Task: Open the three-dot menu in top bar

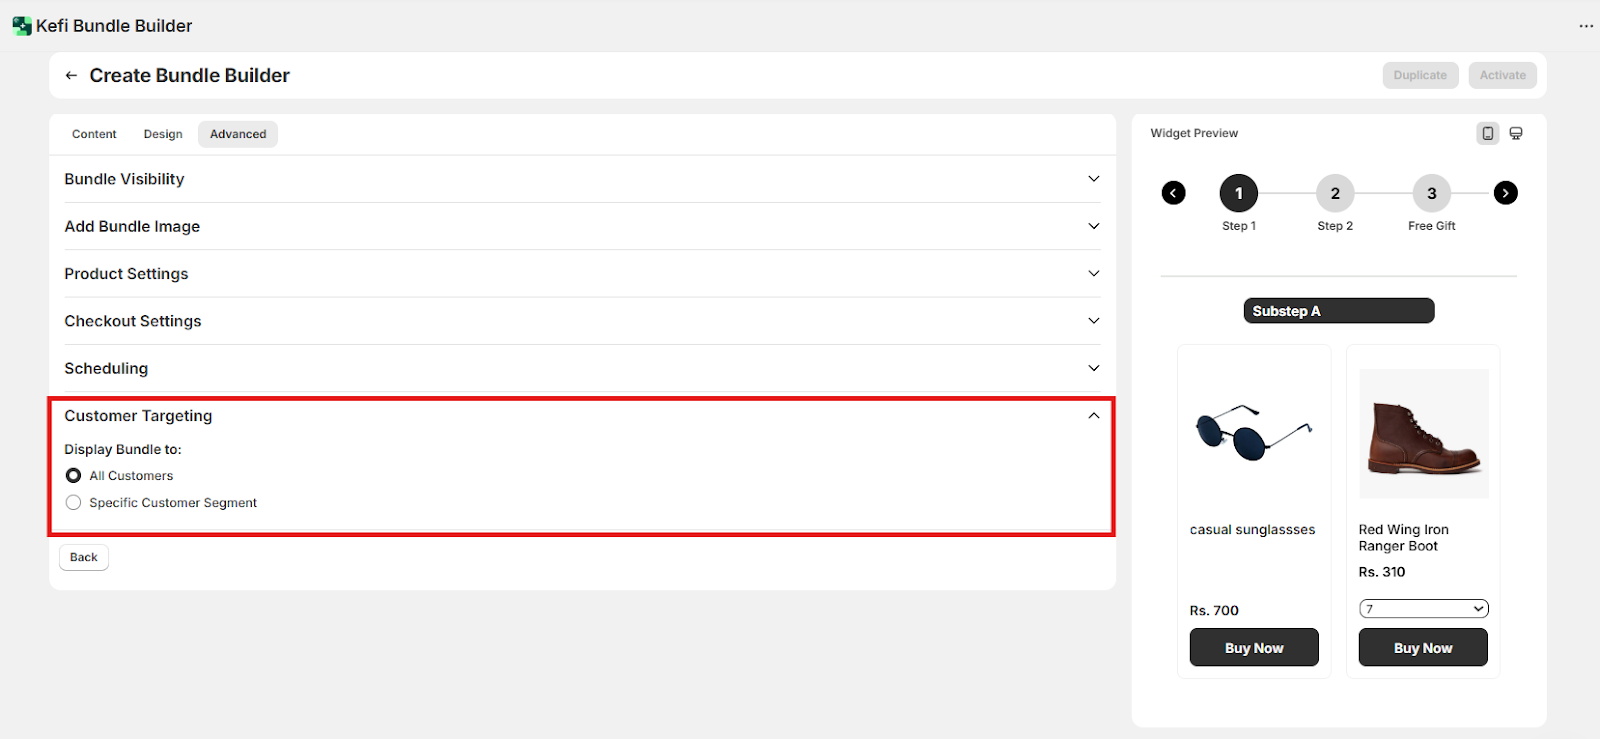Action: tap(1586, 26)
